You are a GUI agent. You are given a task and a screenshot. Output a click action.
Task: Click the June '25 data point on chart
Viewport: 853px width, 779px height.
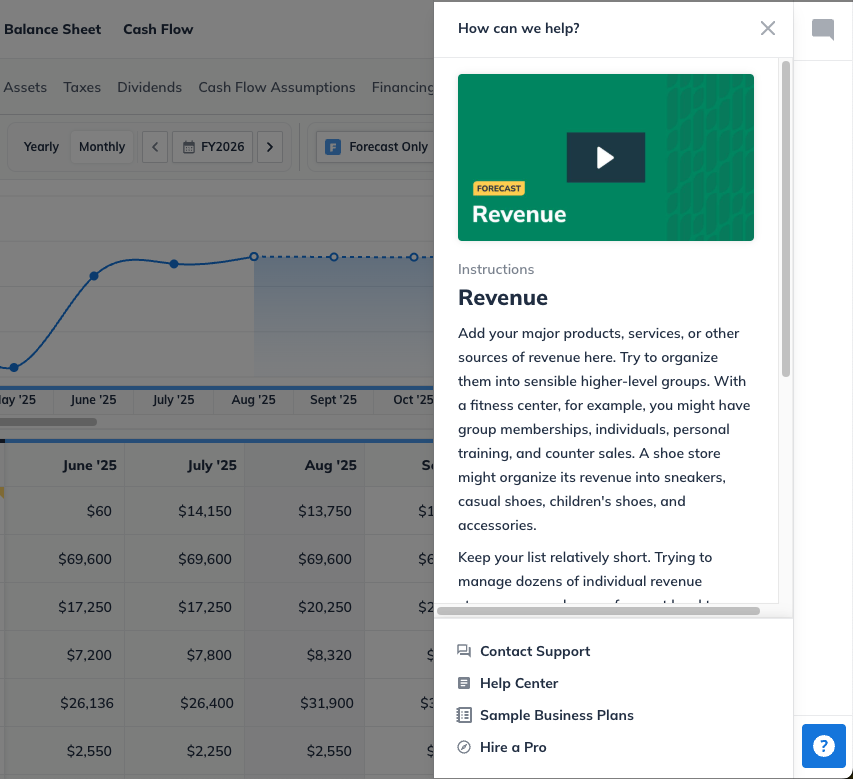94,276
